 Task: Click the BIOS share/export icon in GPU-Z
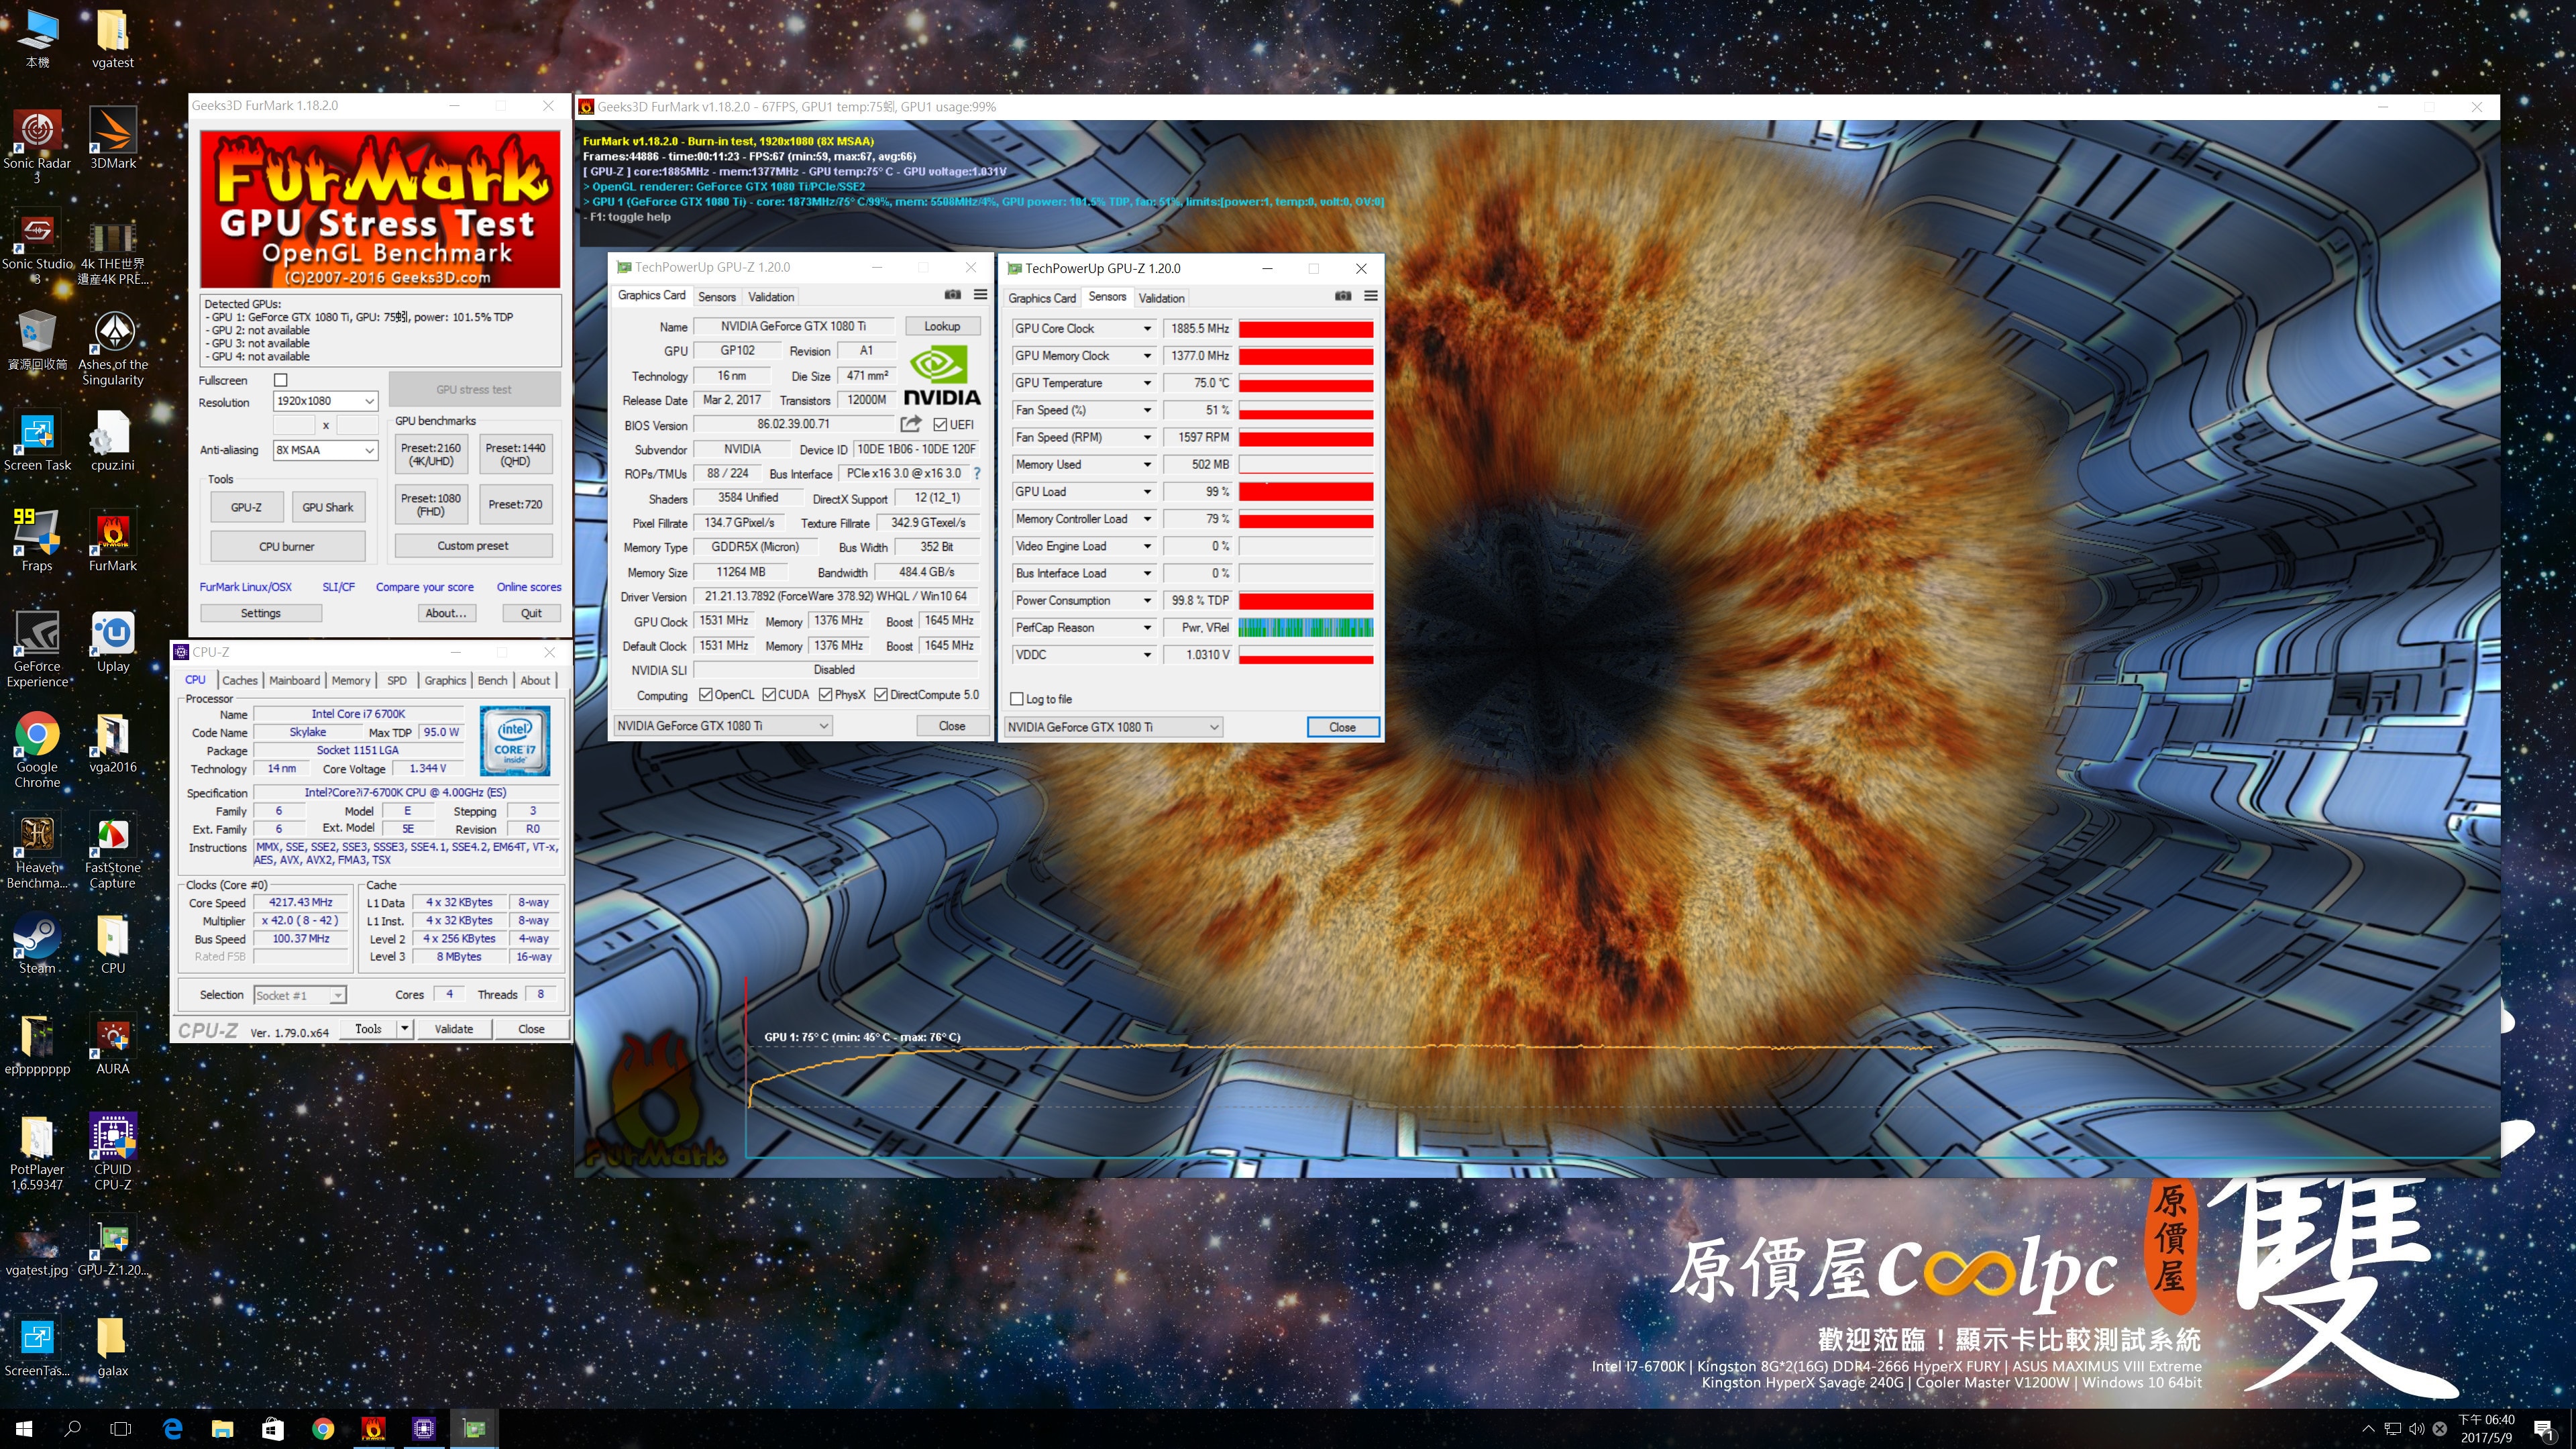[910, 424]
